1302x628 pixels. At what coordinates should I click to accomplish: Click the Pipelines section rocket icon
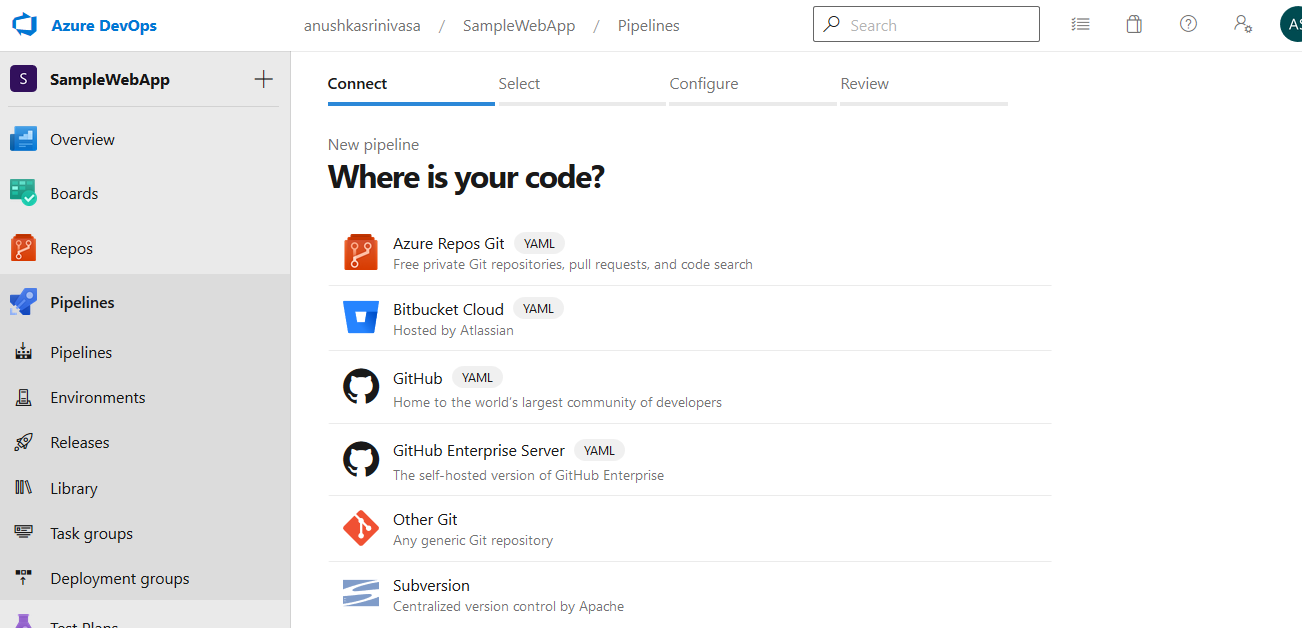pos(23,302)
